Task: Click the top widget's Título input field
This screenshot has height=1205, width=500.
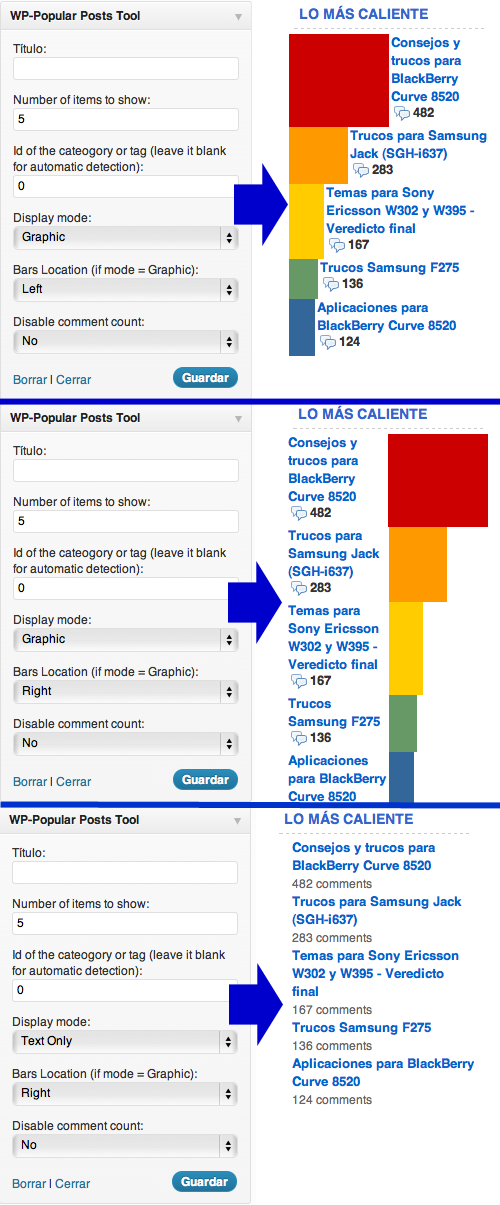Action: point(125,68)
